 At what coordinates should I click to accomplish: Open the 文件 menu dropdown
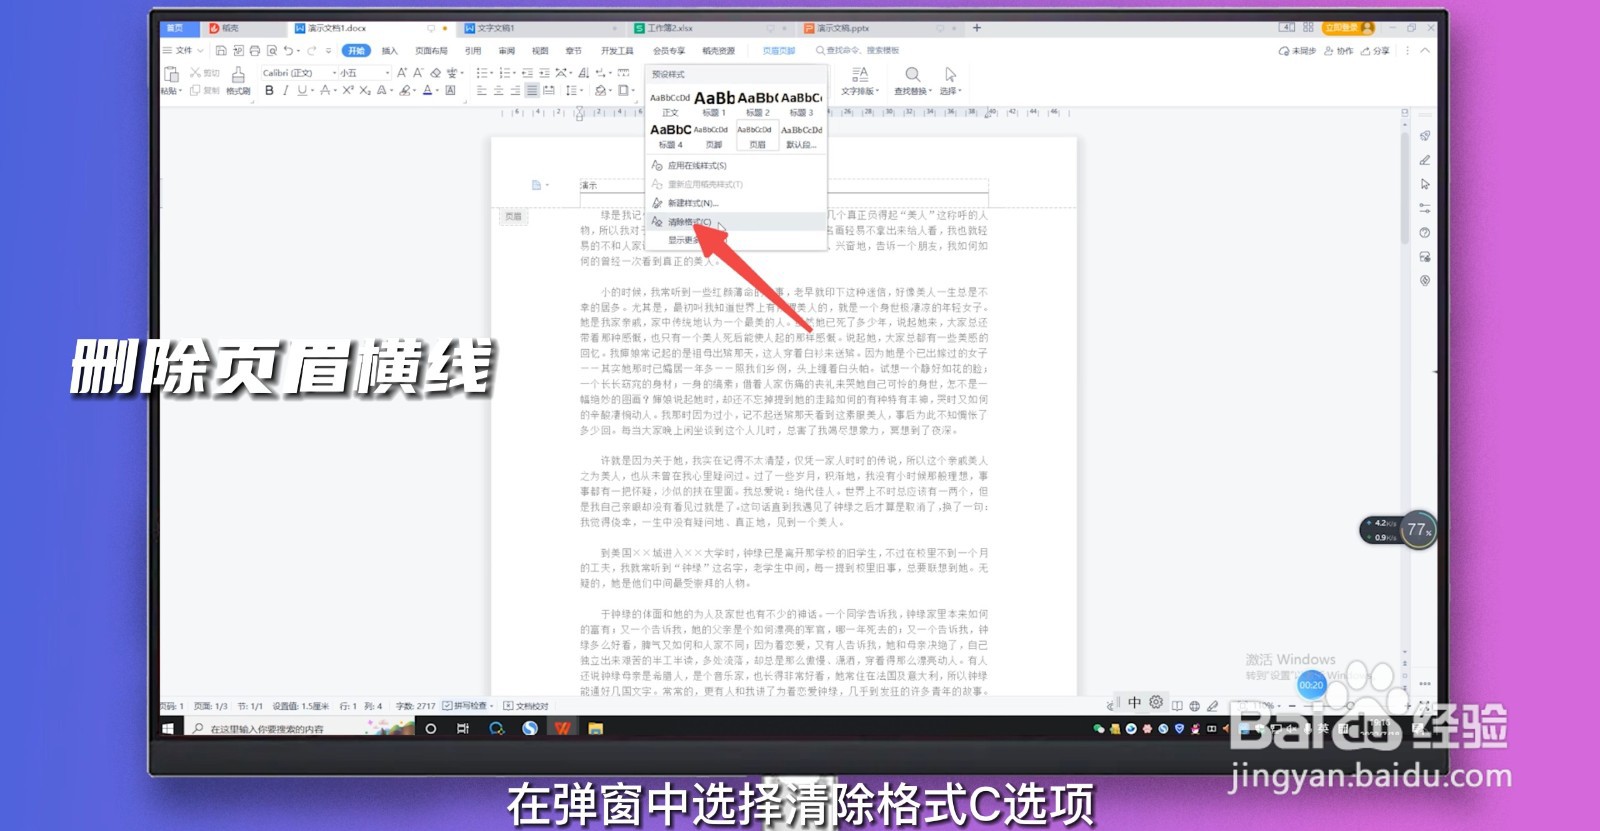click(183, 50)
